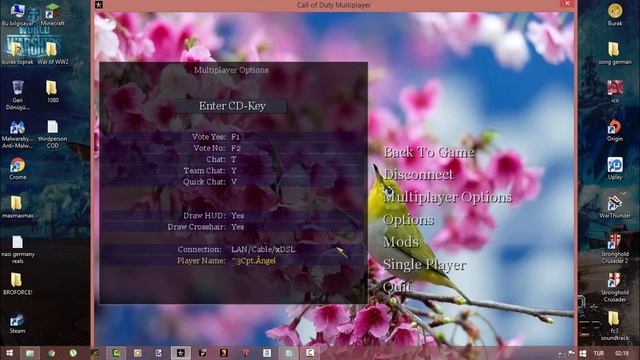Viewport: 640px width, 360px height.
Task: Open the Bu bilgisayar desktop icon
Action: click(17, 15)
